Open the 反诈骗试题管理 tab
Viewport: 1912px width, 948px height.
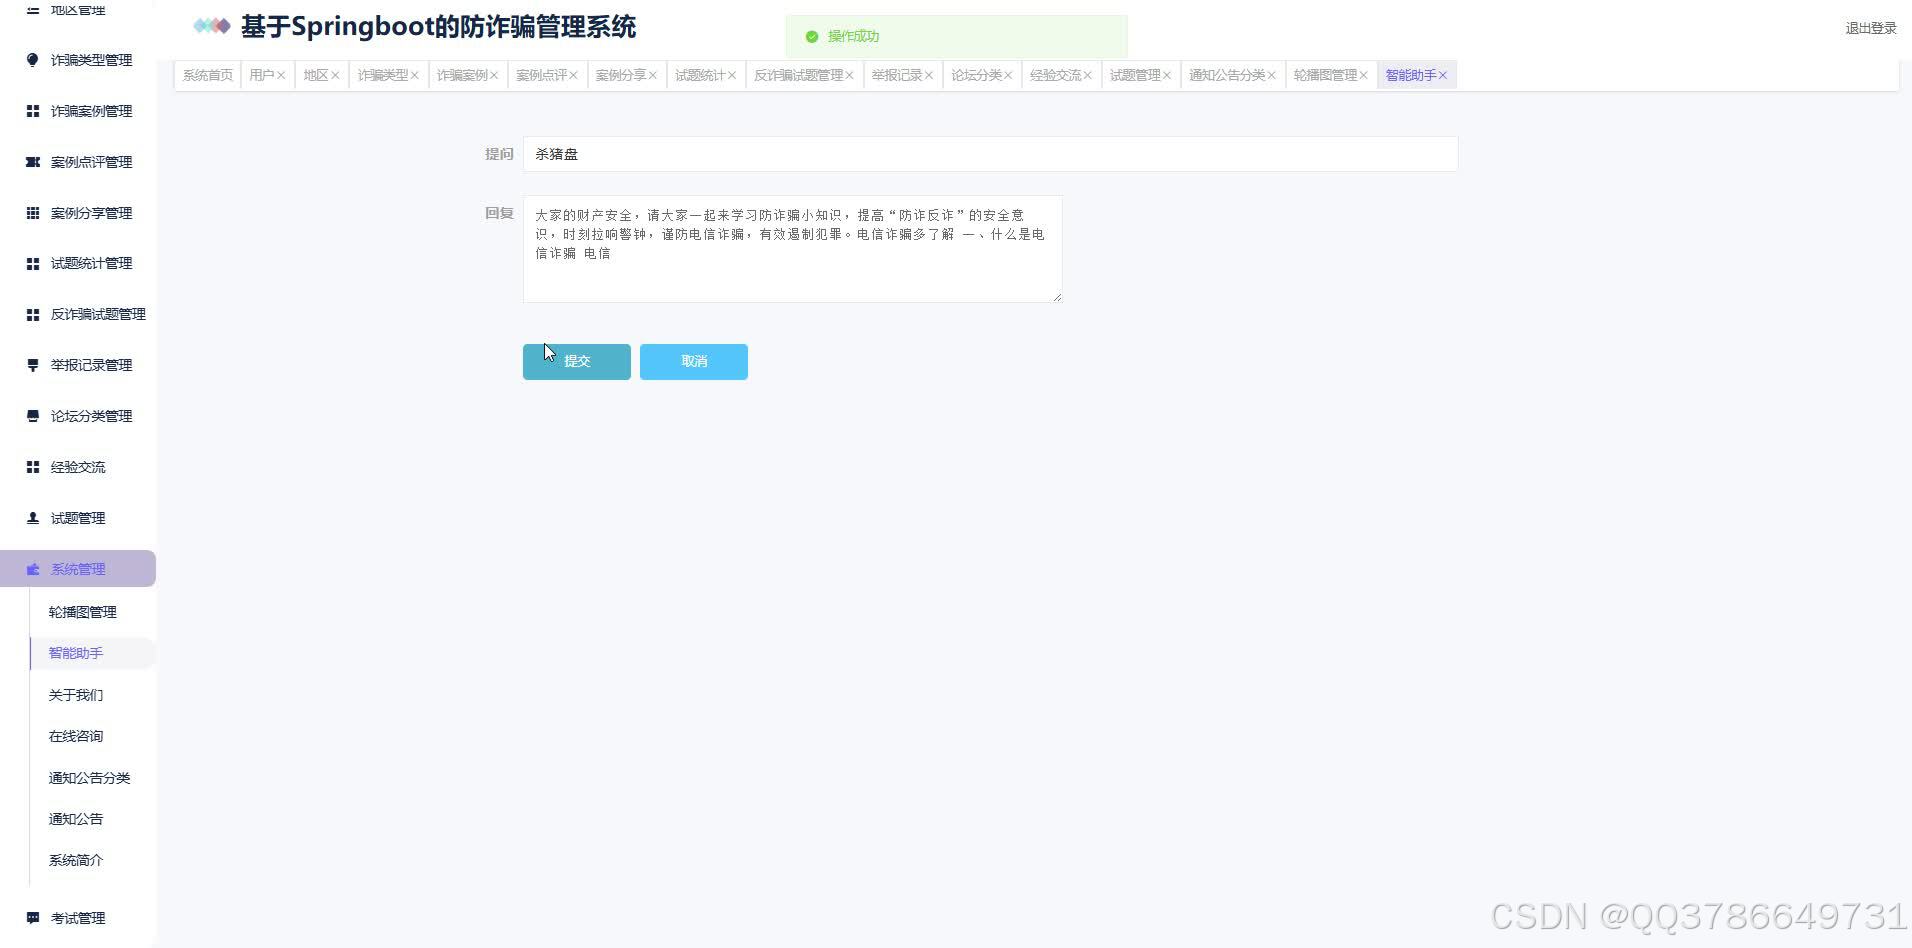pyautogui.click(x=799, y=74)
